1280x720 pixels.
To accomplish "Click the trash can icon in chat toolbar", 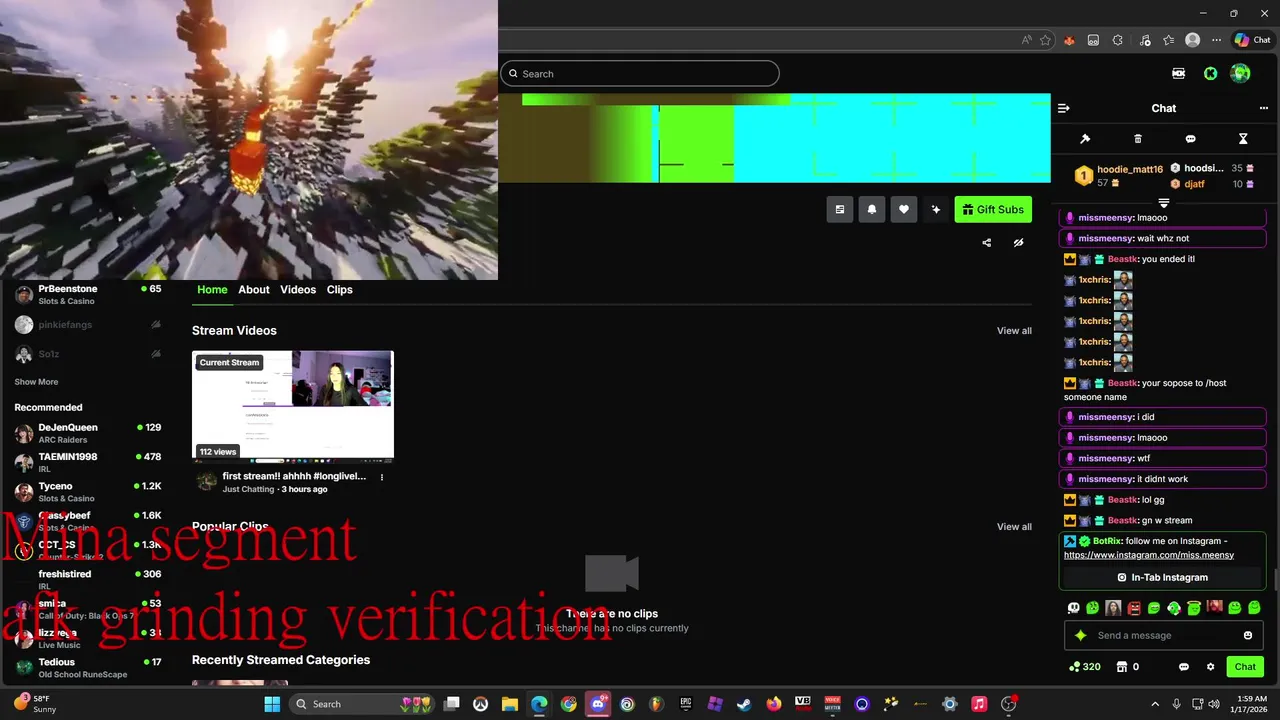I will [x=1138, y=139].
